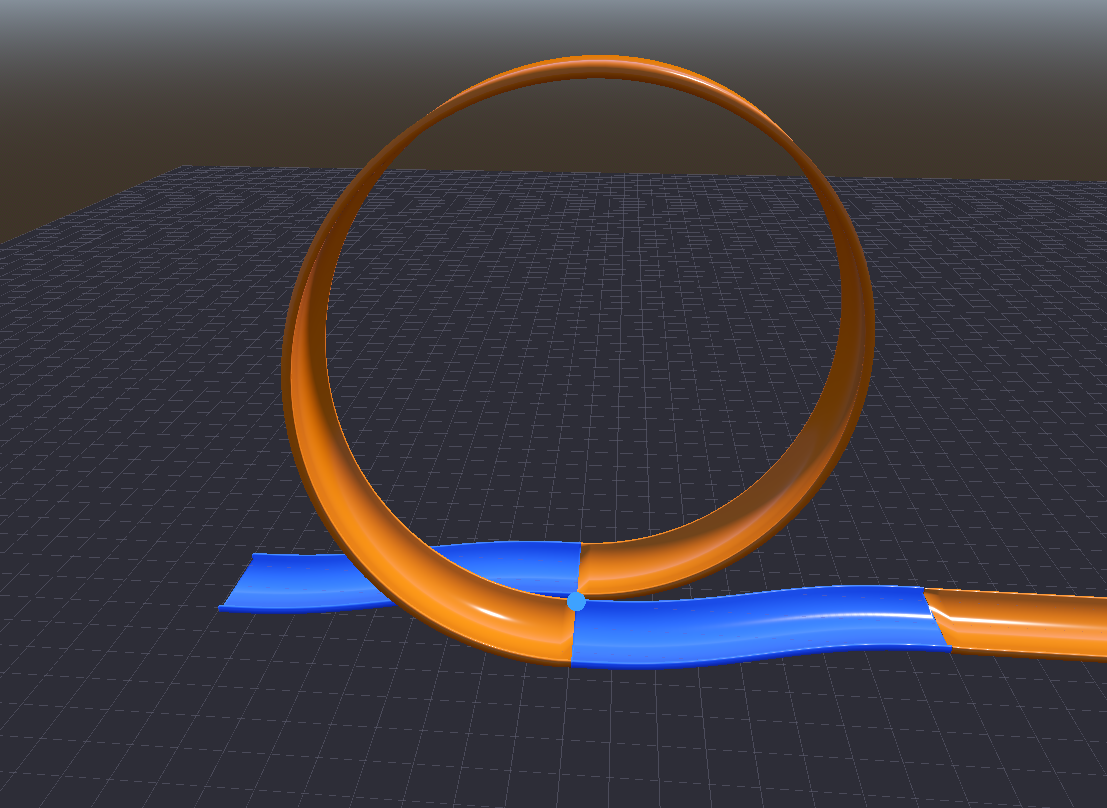This screenshot has height=808, width=1107.
Task: Click the grid floor in the foreground
Action: [x=550, y=750]
